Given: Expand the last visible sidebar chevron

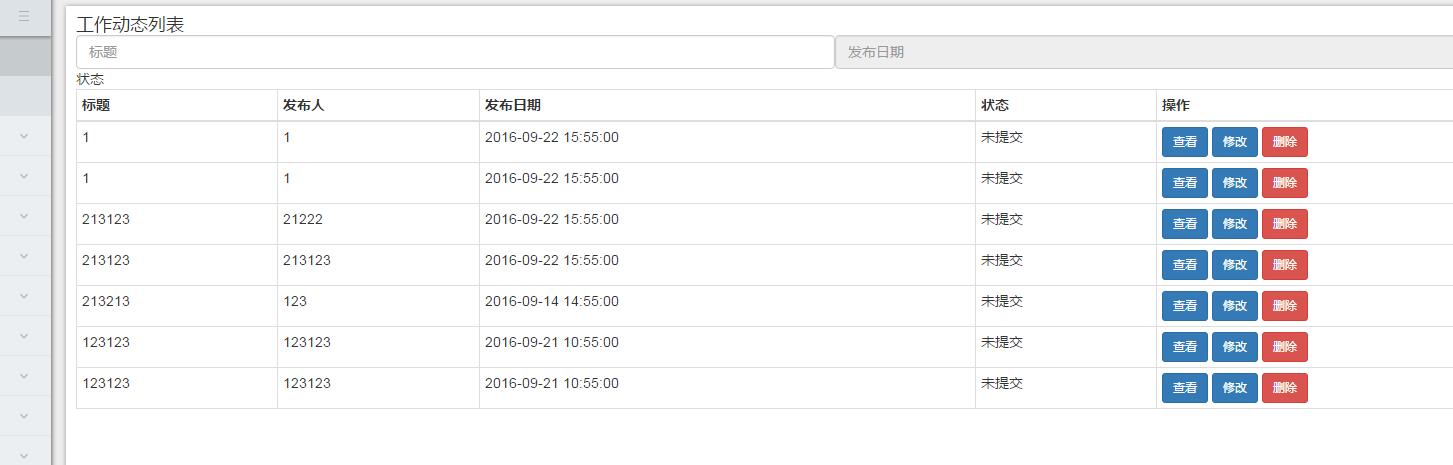Looking at the screenshot, I should coord(24,455).
